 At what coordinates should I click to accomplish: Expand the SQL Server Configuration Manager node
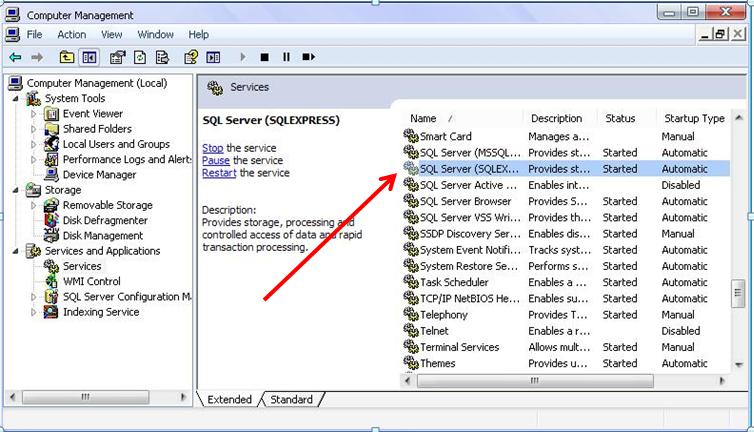tap(34, 297)
